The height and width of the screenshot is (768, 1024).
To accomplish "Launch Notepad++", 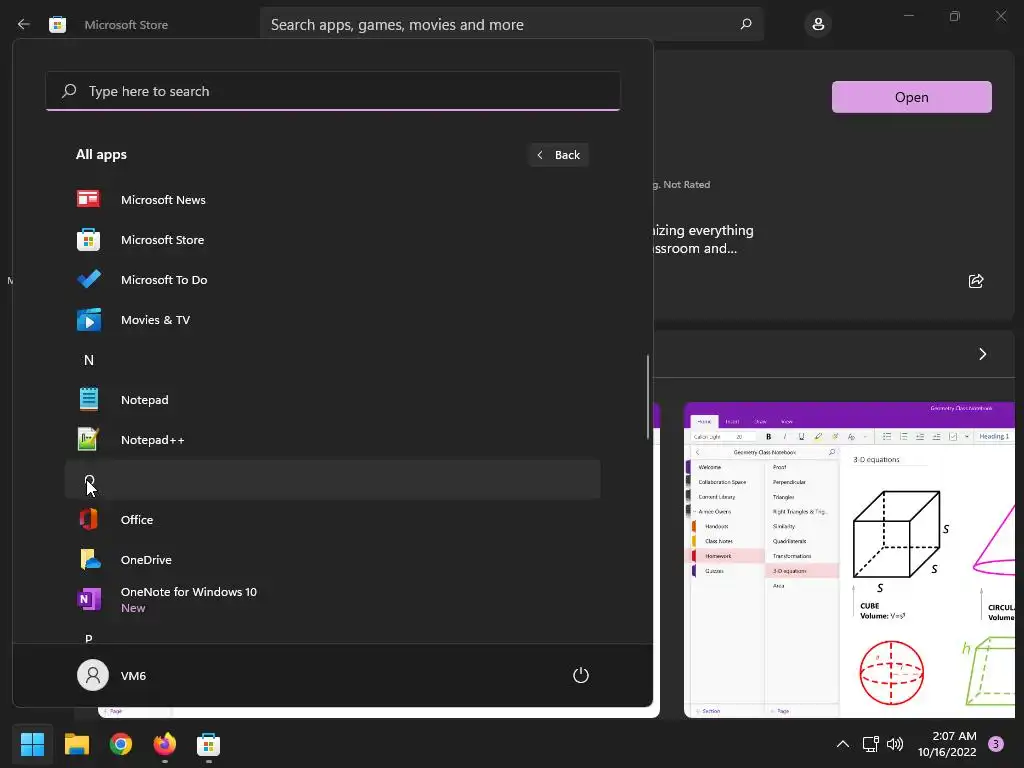I will pos(332,440).
